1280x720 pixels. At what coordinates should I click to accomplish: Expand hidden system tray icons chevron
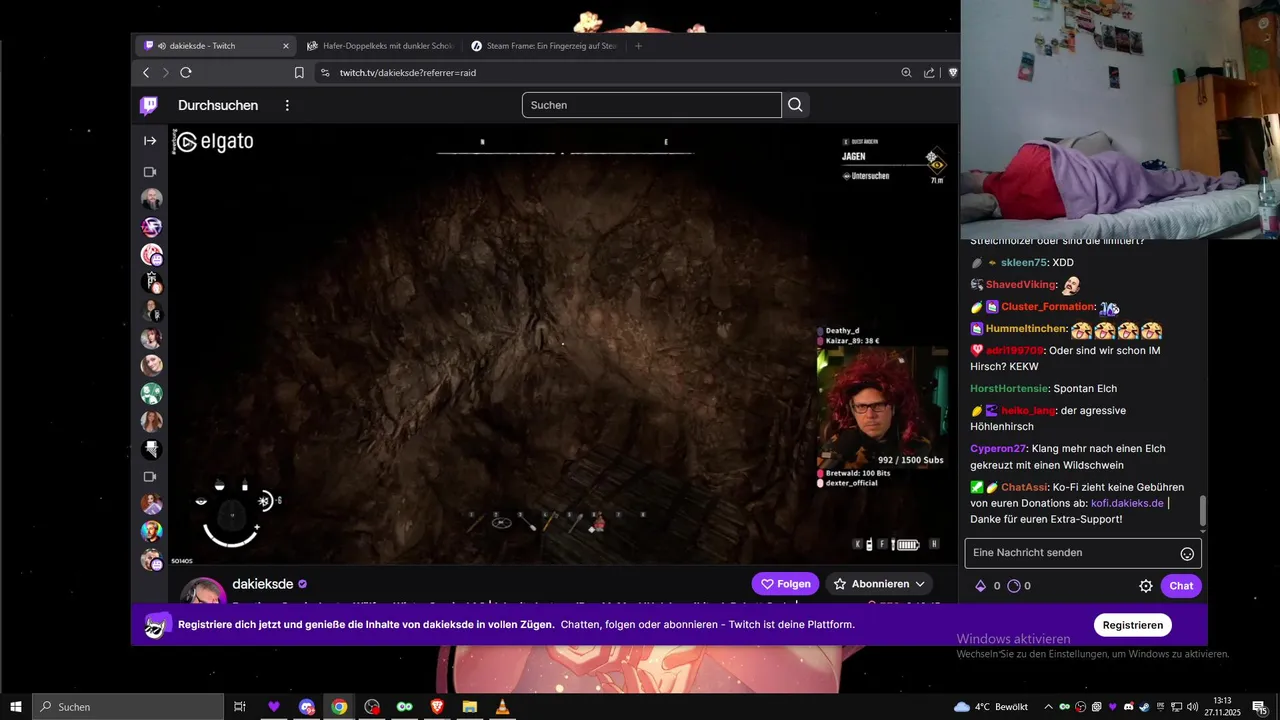click(1048, 707)
